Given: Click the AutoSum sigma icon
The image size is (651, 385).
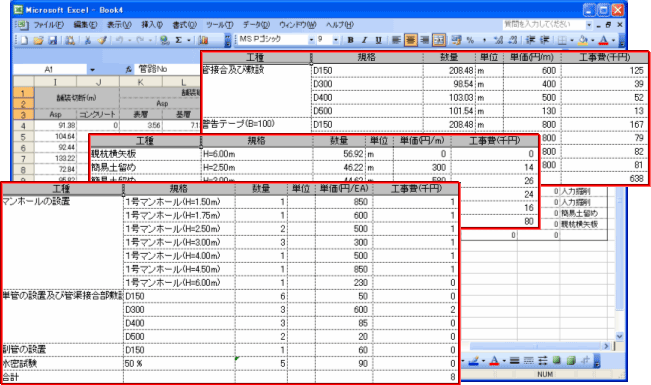Looking at the screenshot, I should point(179,40).
